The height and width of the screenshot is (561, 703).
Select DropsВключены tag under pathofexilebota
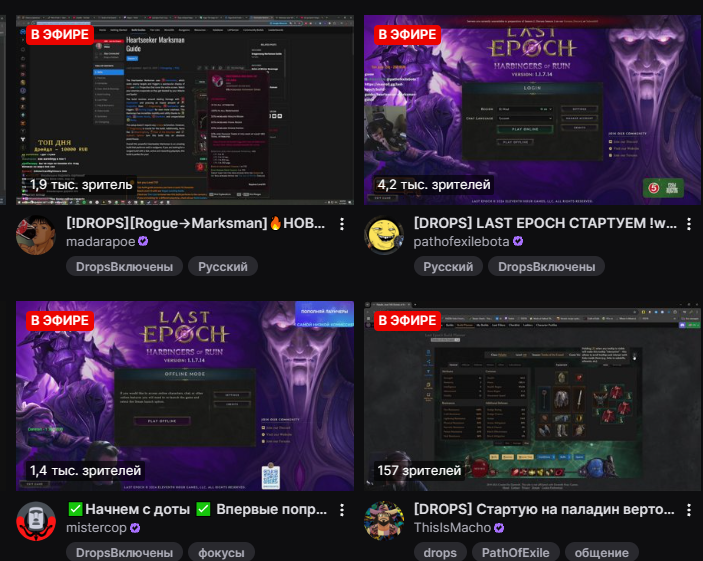tap(547, 267)
